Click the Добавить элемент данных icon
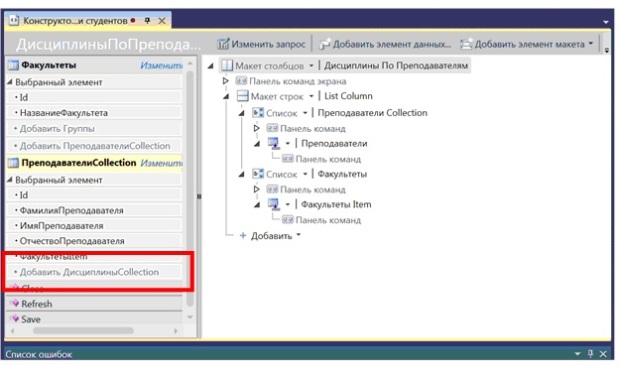The width and height of the screenshot is (620, 379). click(325, 44)
